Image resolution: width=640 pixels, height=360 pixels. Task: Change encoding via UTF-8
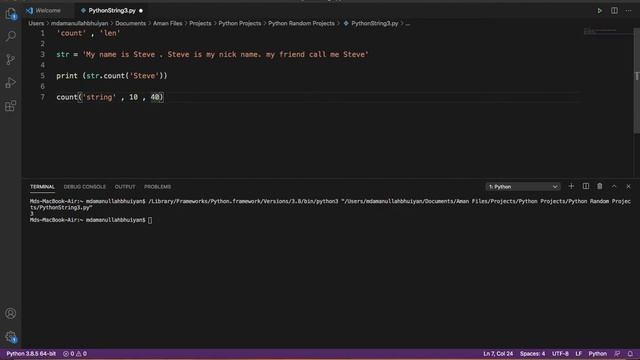(x=560, y=354)
